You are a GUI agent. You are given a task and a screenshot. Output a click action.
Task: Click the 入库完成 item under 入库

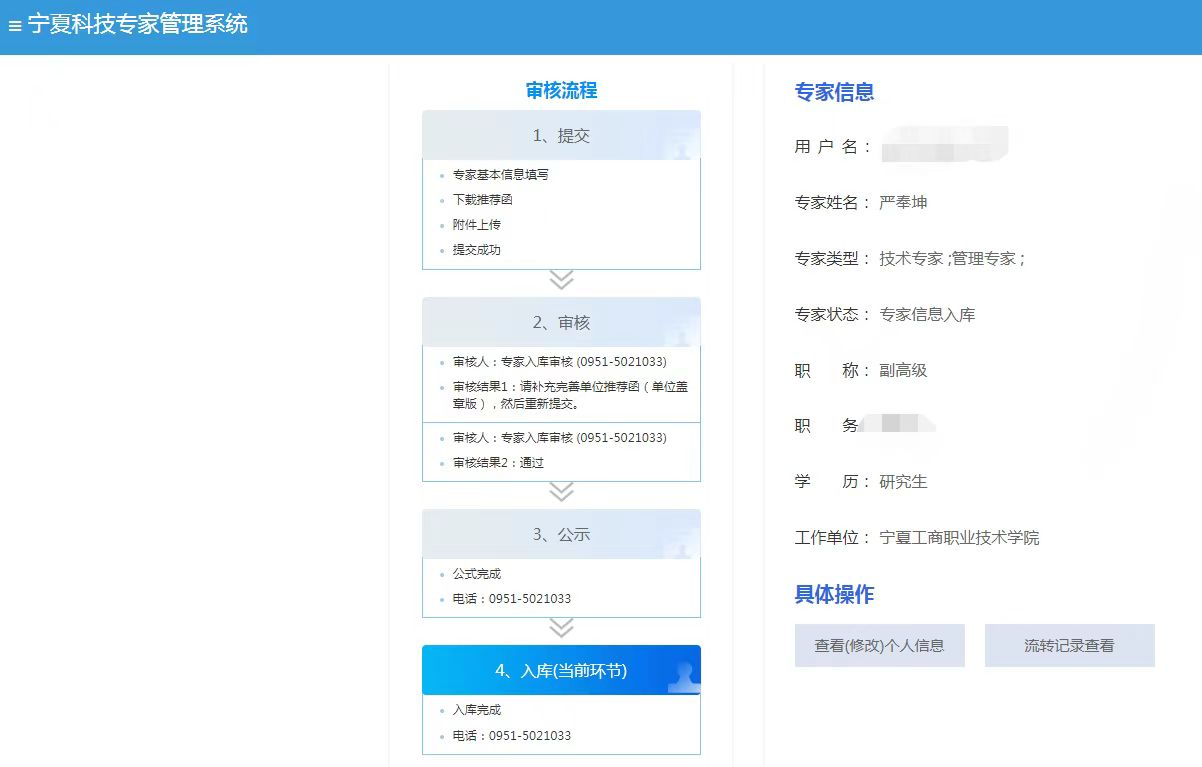pyautogui.click(x=476, y=710)
